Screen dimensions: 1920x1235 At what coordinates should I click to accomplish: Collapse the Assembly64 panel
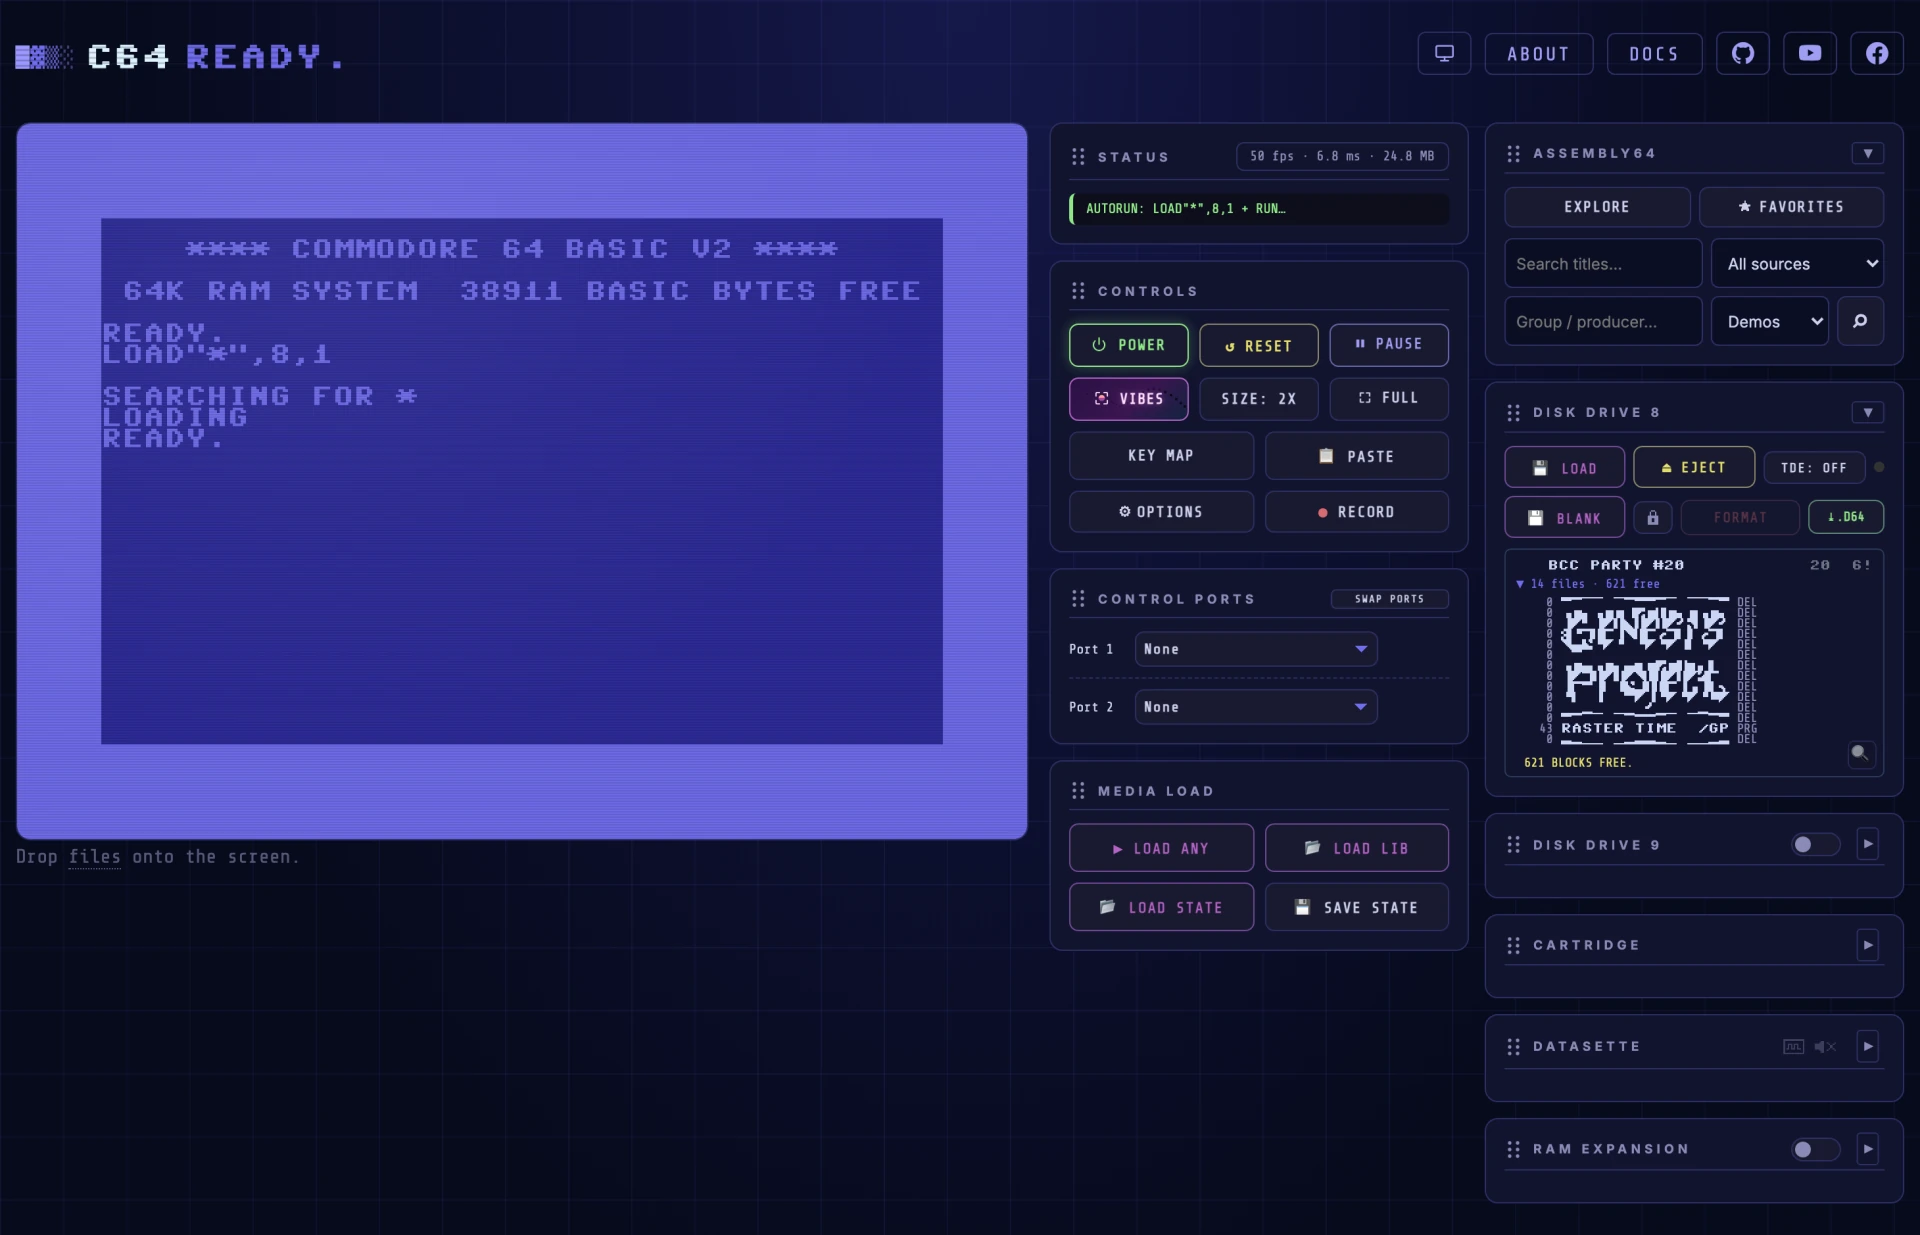(1868, 154)
